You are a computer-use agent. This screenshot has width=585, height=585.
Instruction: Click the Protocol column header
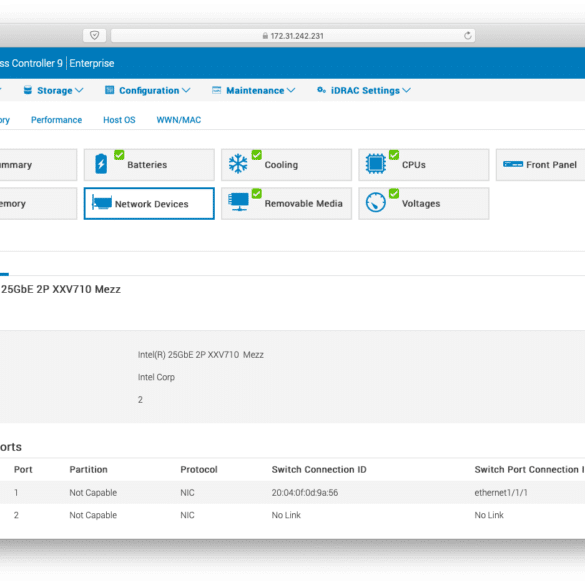pyautogui.click(x=199, y=469)
